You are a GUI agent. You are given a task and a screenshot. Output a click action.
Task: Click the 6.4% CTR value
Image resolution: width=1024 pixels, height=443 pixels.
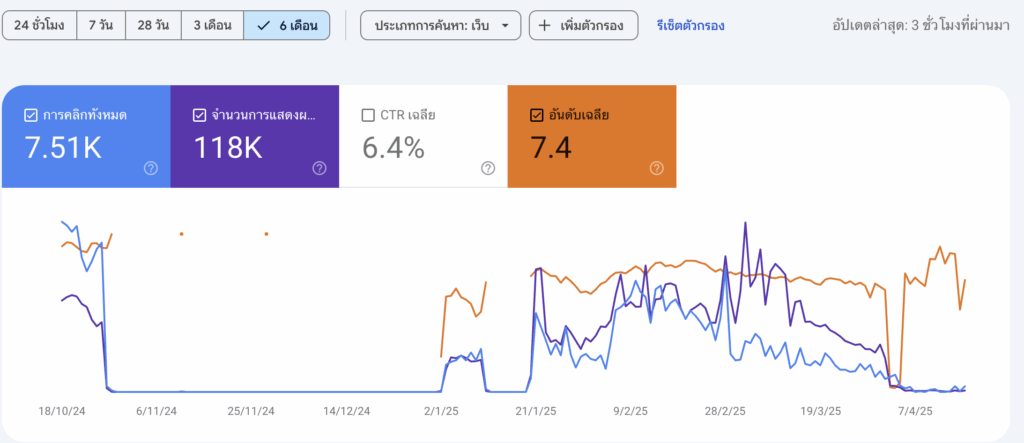pos(393,148)
